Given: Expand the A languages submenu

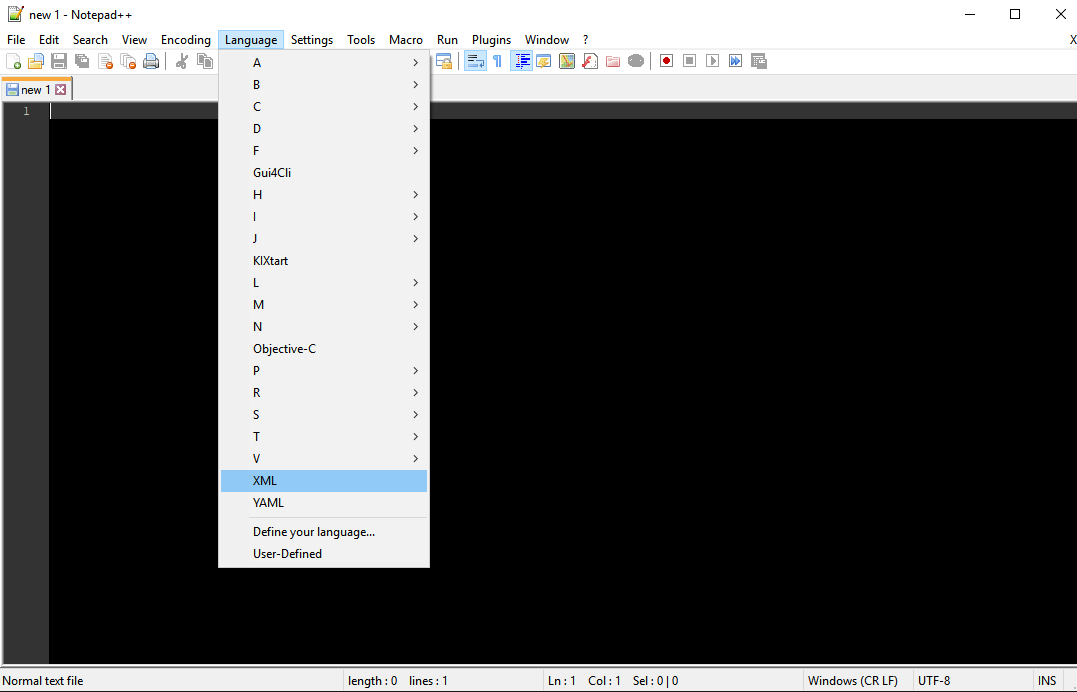Looking at the screenshot, I should [324, 62].
